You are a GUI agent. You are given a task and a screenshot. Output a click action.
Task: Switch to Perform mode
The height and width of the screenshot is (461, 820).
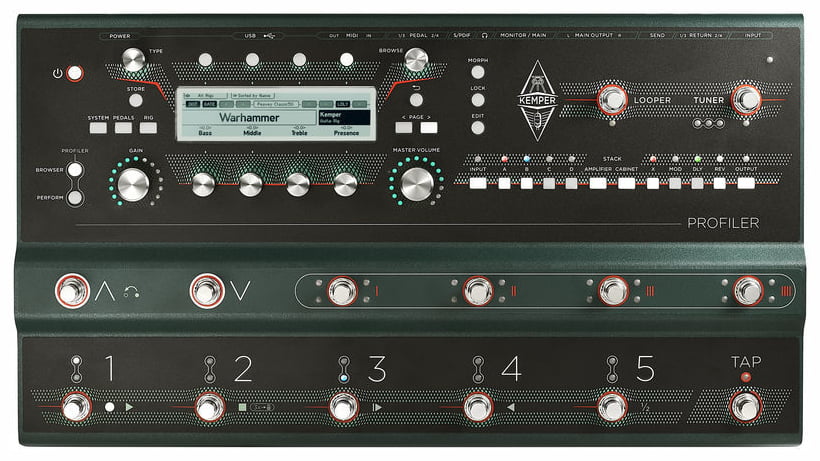[x=75, y=197]
